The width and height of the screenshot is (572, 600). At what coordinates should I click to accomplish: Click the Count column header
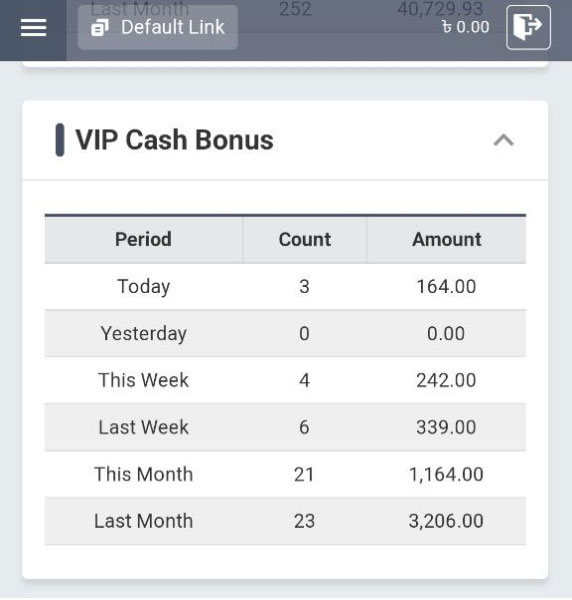[305, 240]
